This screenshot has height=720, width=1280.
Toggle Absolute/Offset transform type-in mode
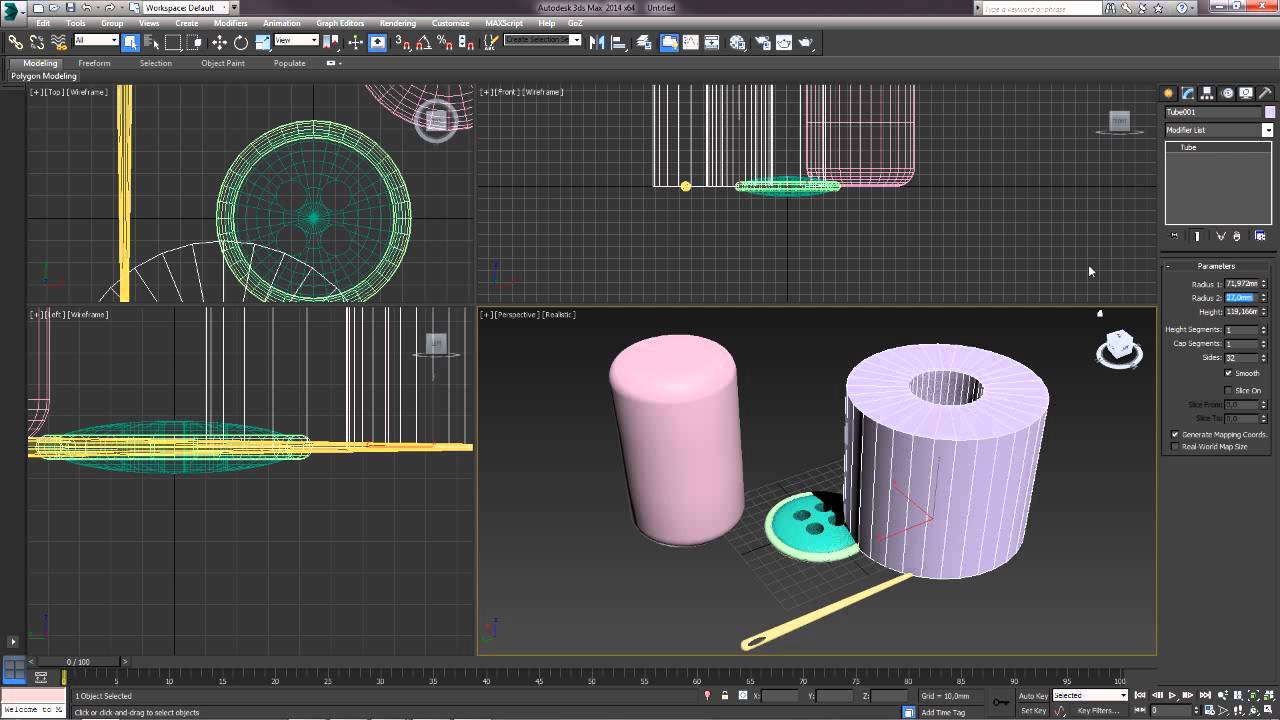click(742, 696)
